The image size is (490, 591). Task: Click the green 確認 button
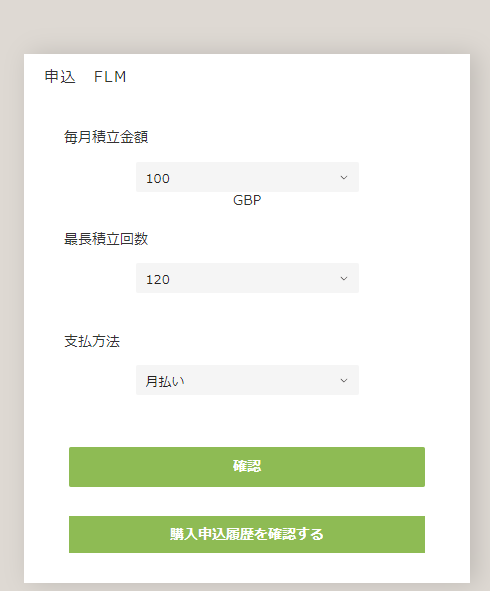[247, 467]
